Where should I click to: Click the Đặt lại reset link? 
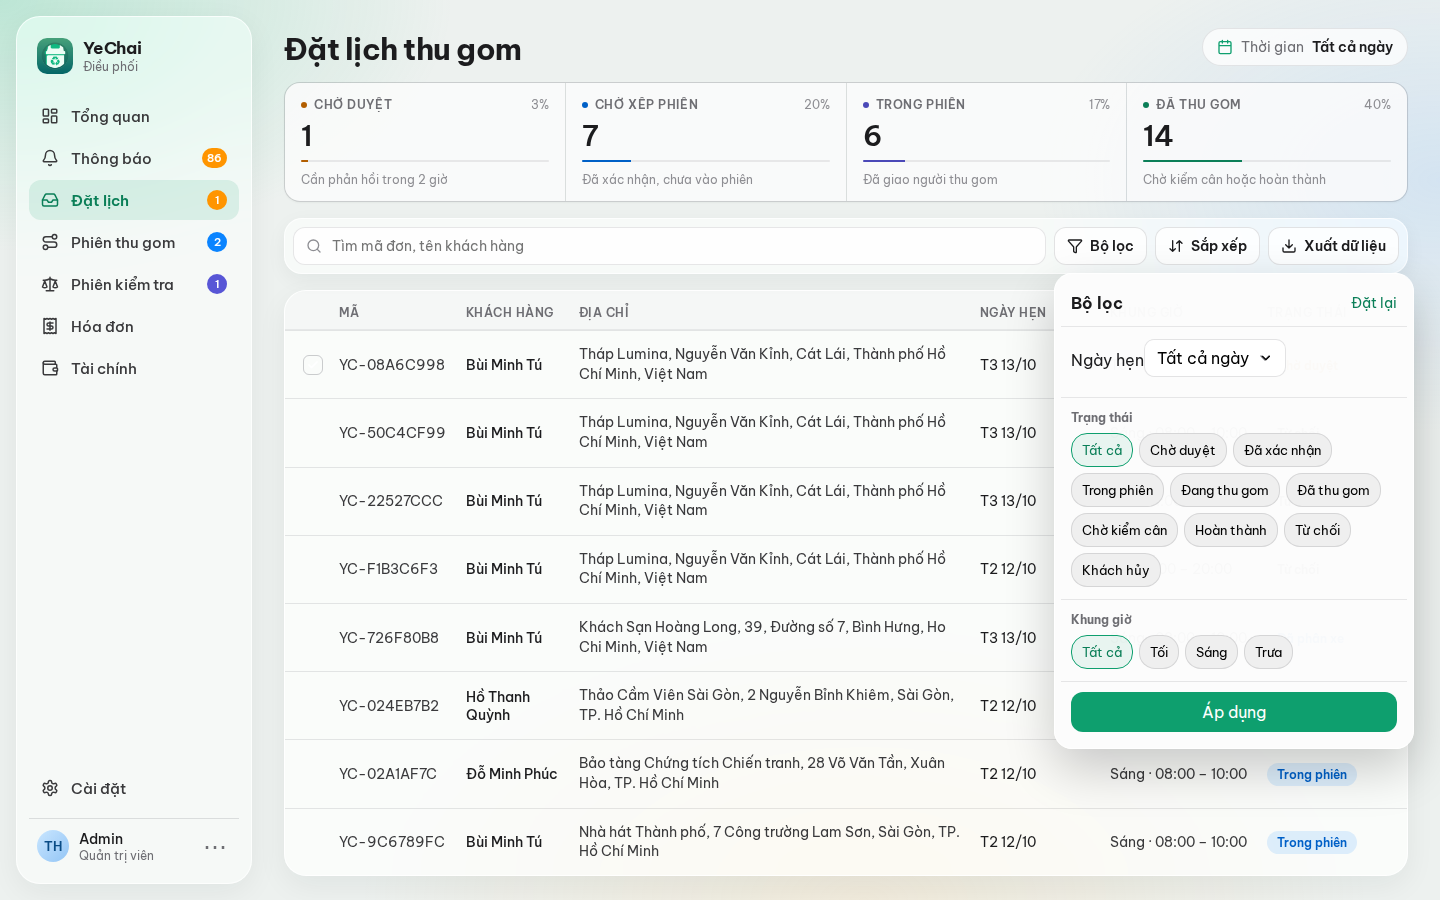coord(1374,303)
